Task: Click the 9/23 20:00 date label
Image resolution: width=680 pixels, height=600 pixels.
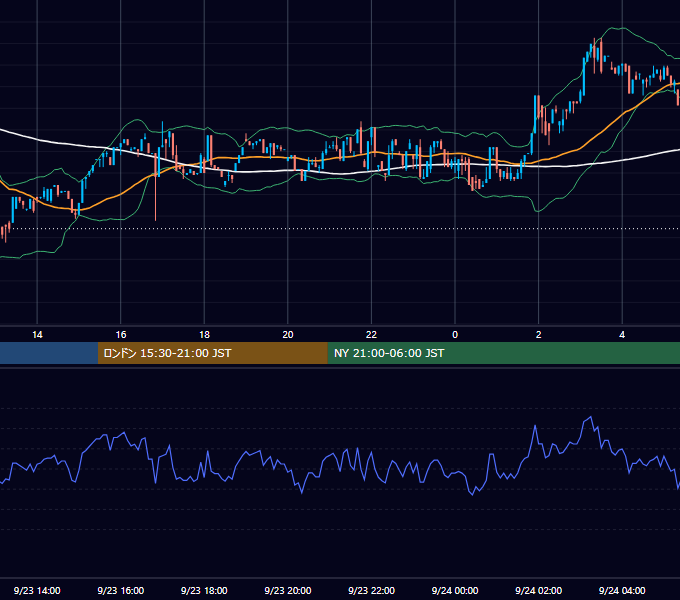Action: coord(288,590)
